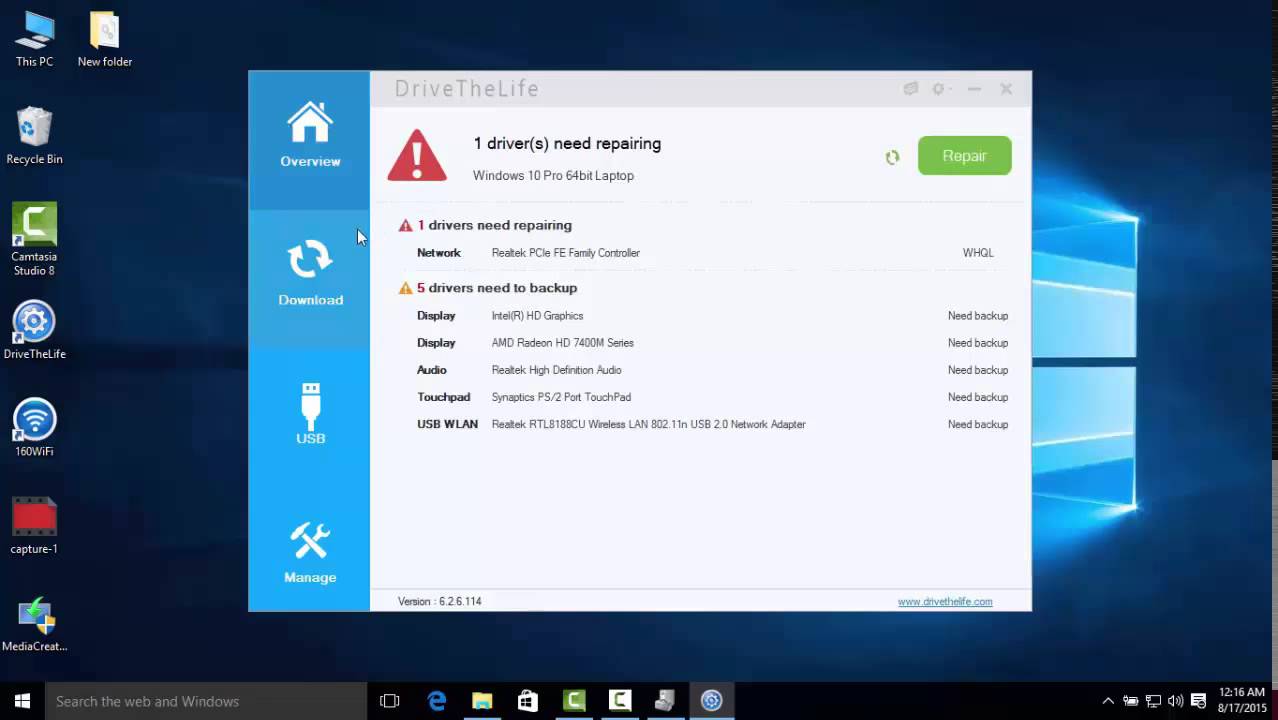Select the capture-1 video file icon
Image resolution: width=1278 pixels, height=720 pixels.
pos(34,526)
